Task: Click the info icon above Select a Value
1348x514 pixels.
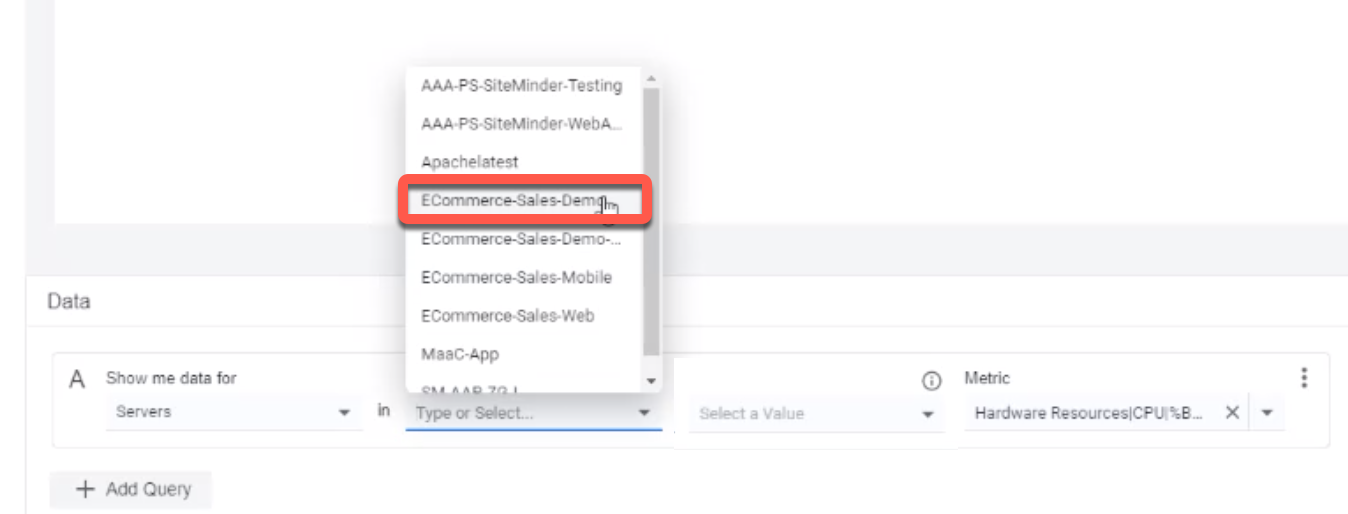Action: [x=932, y=379]
